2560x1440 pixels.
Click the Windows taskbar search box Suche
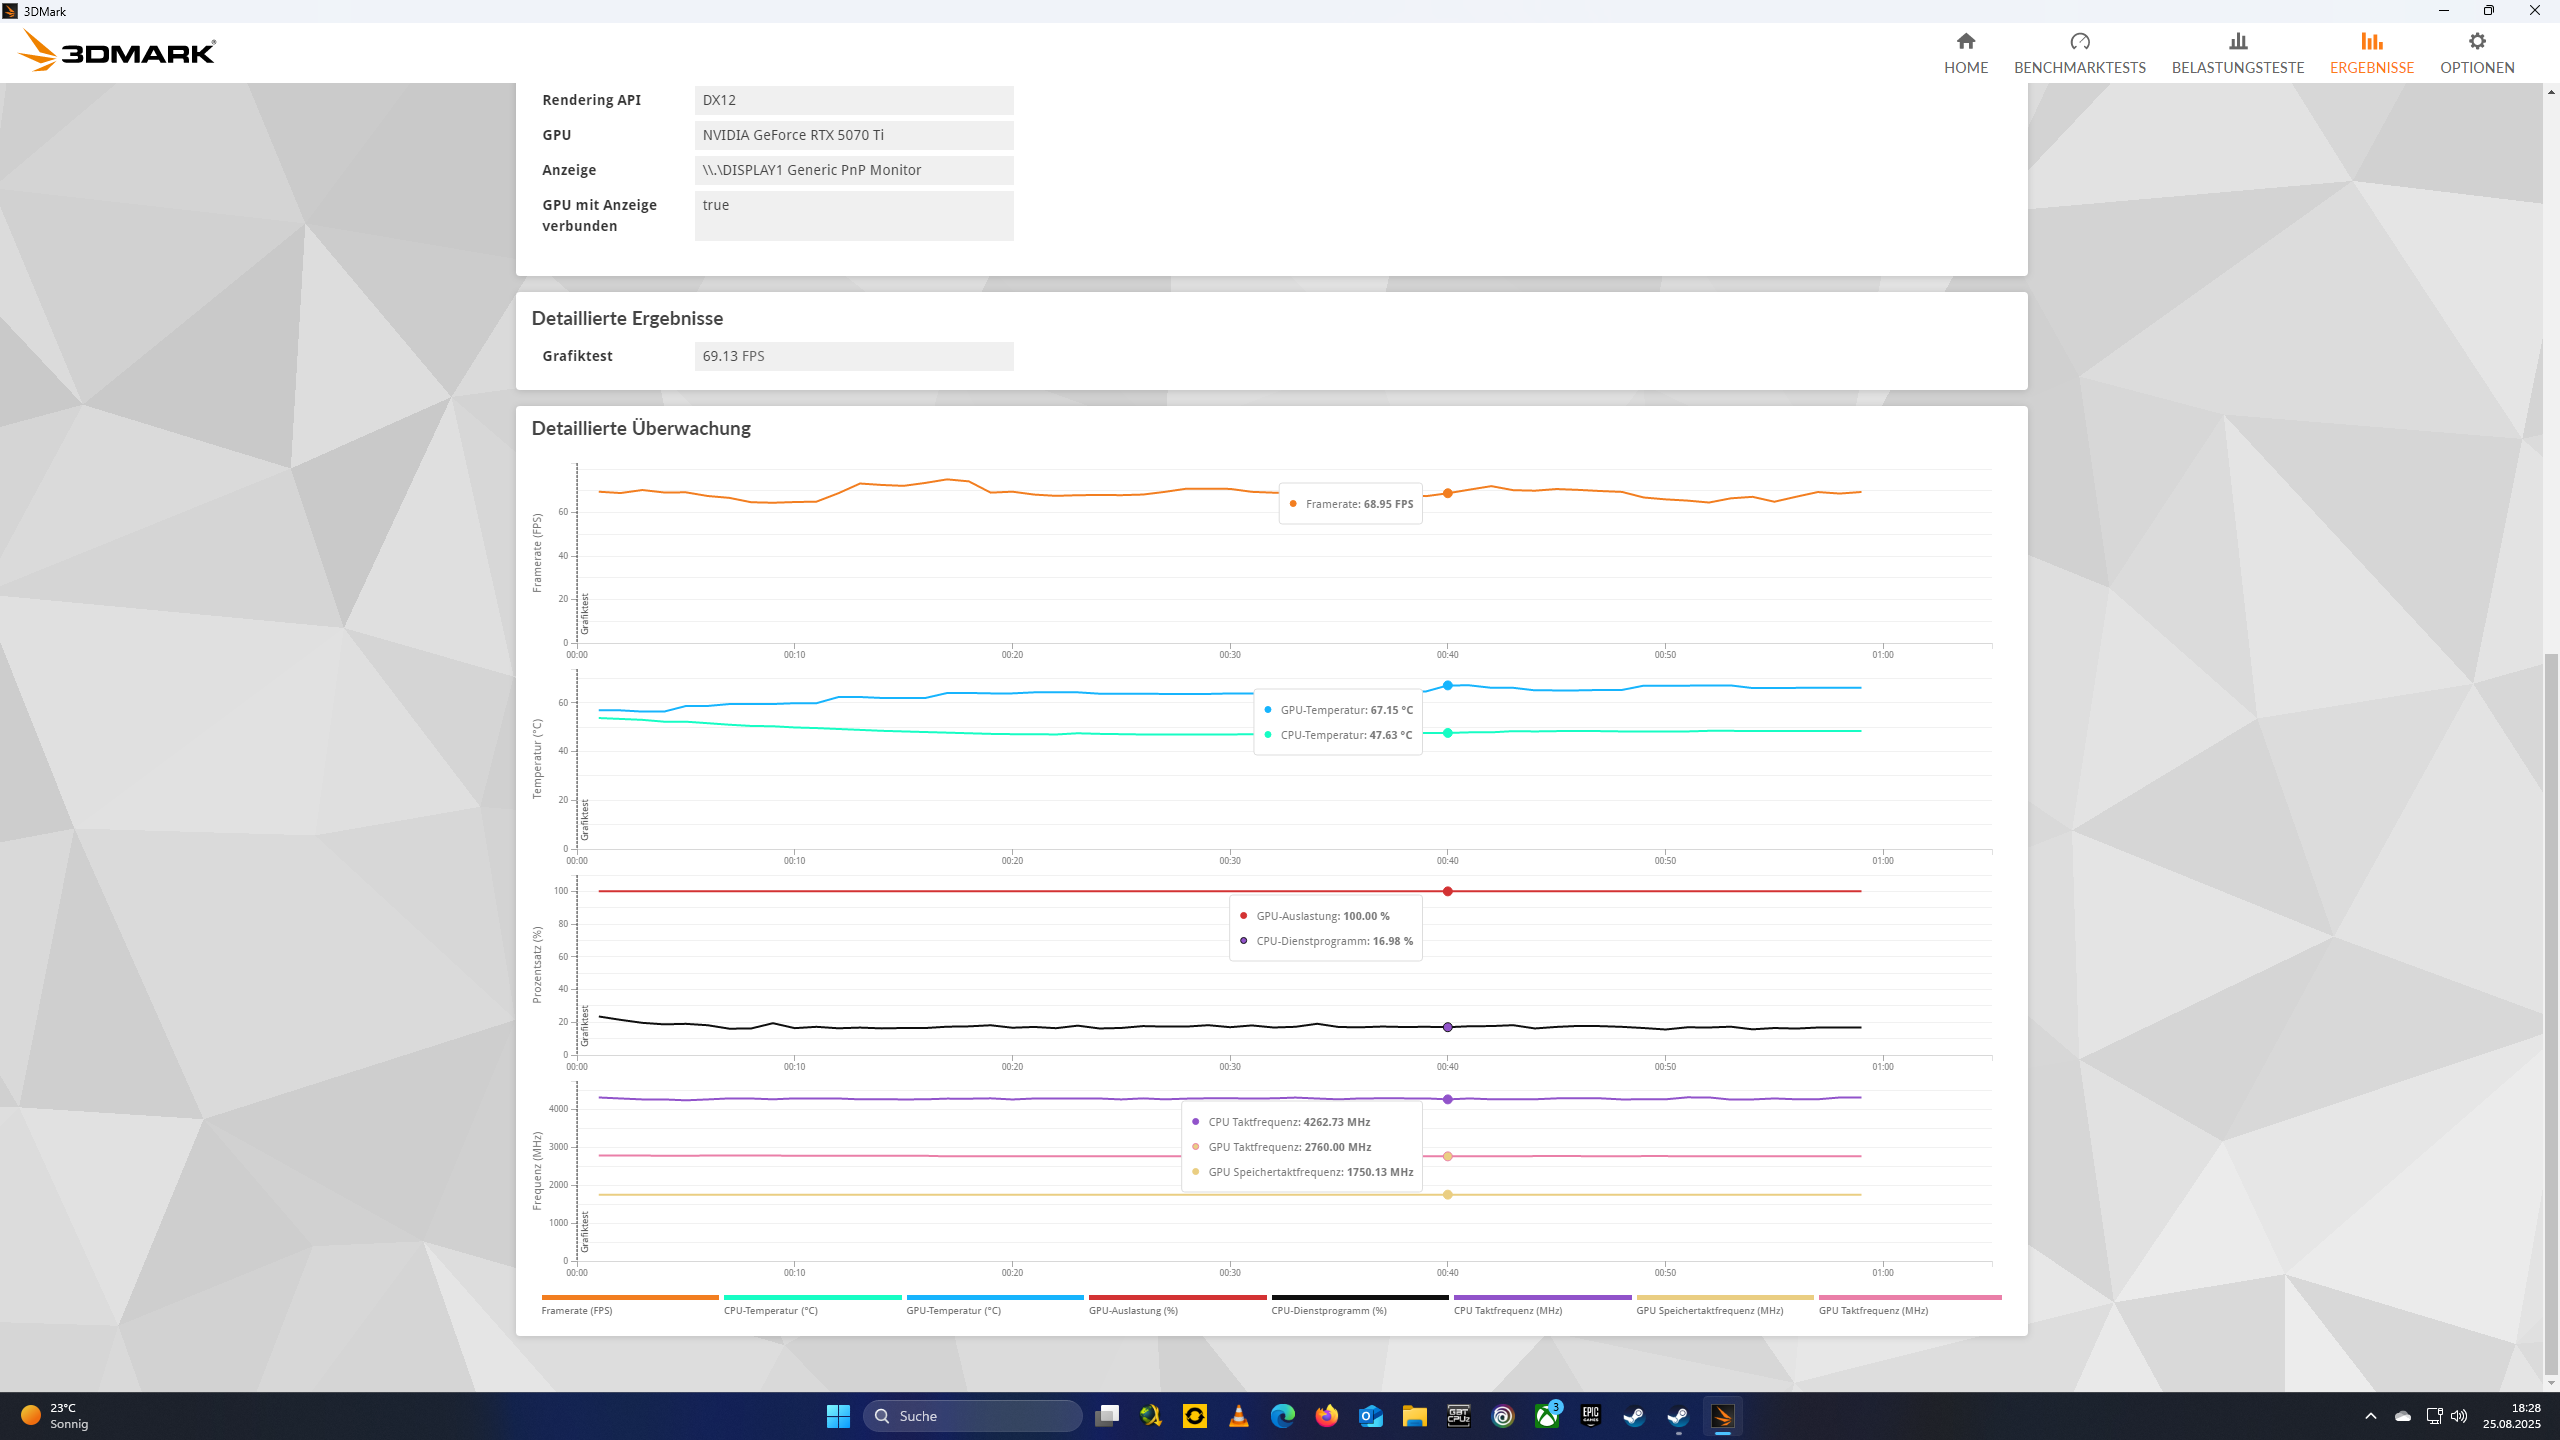[972, 1416]
